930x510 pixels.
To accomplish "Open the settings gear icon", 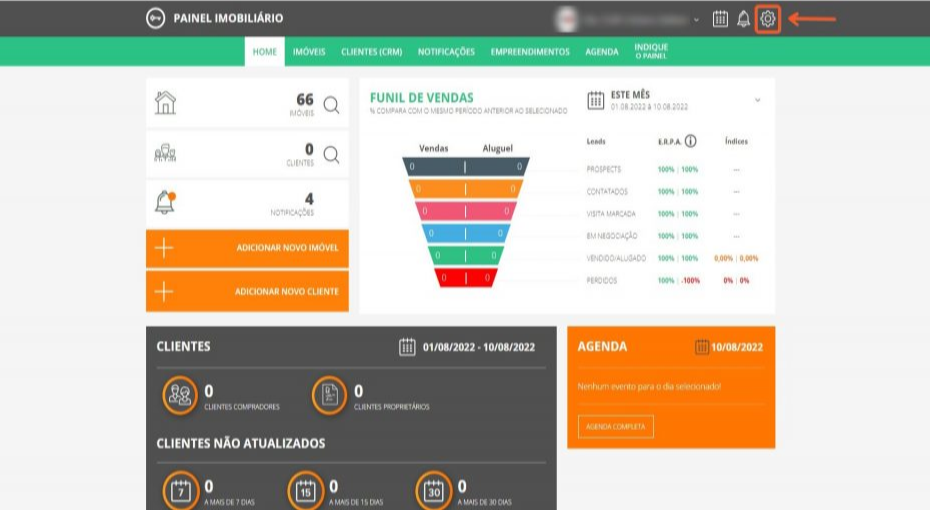I will point(768,19).
